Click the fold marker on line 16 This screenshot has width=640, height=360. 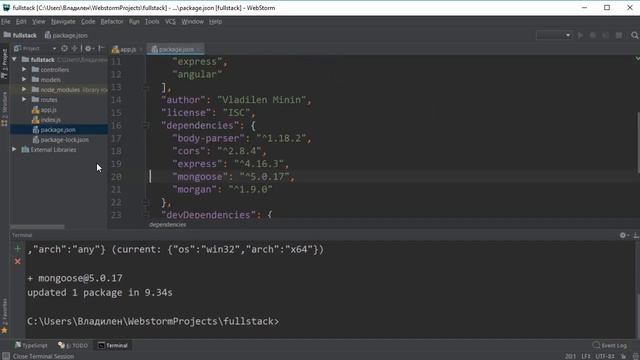click(x=146, y=126)
